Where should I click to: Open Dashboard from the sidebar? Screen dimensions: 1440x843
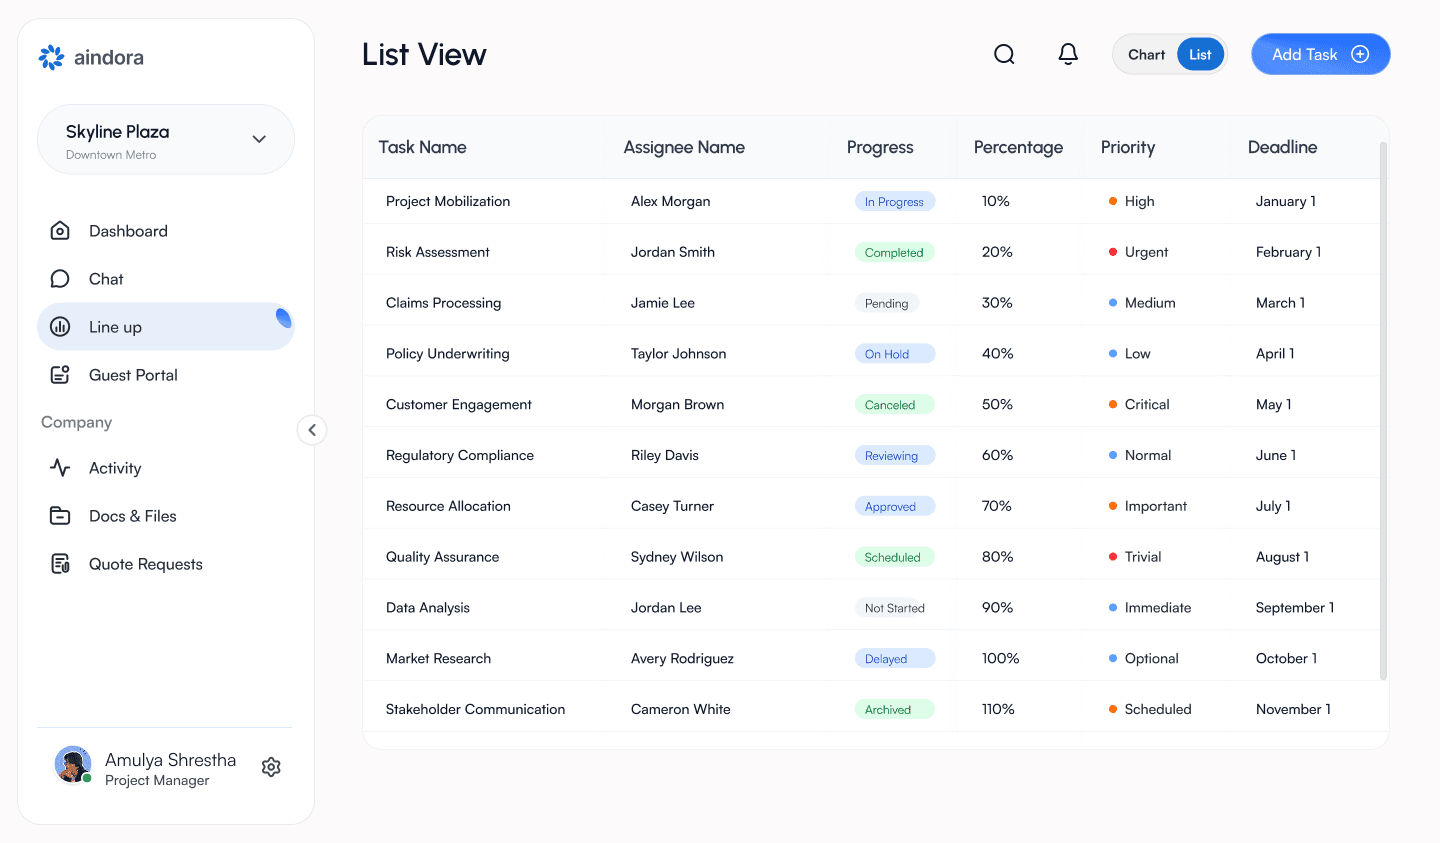pyautogui.click(x=166, y=231)
